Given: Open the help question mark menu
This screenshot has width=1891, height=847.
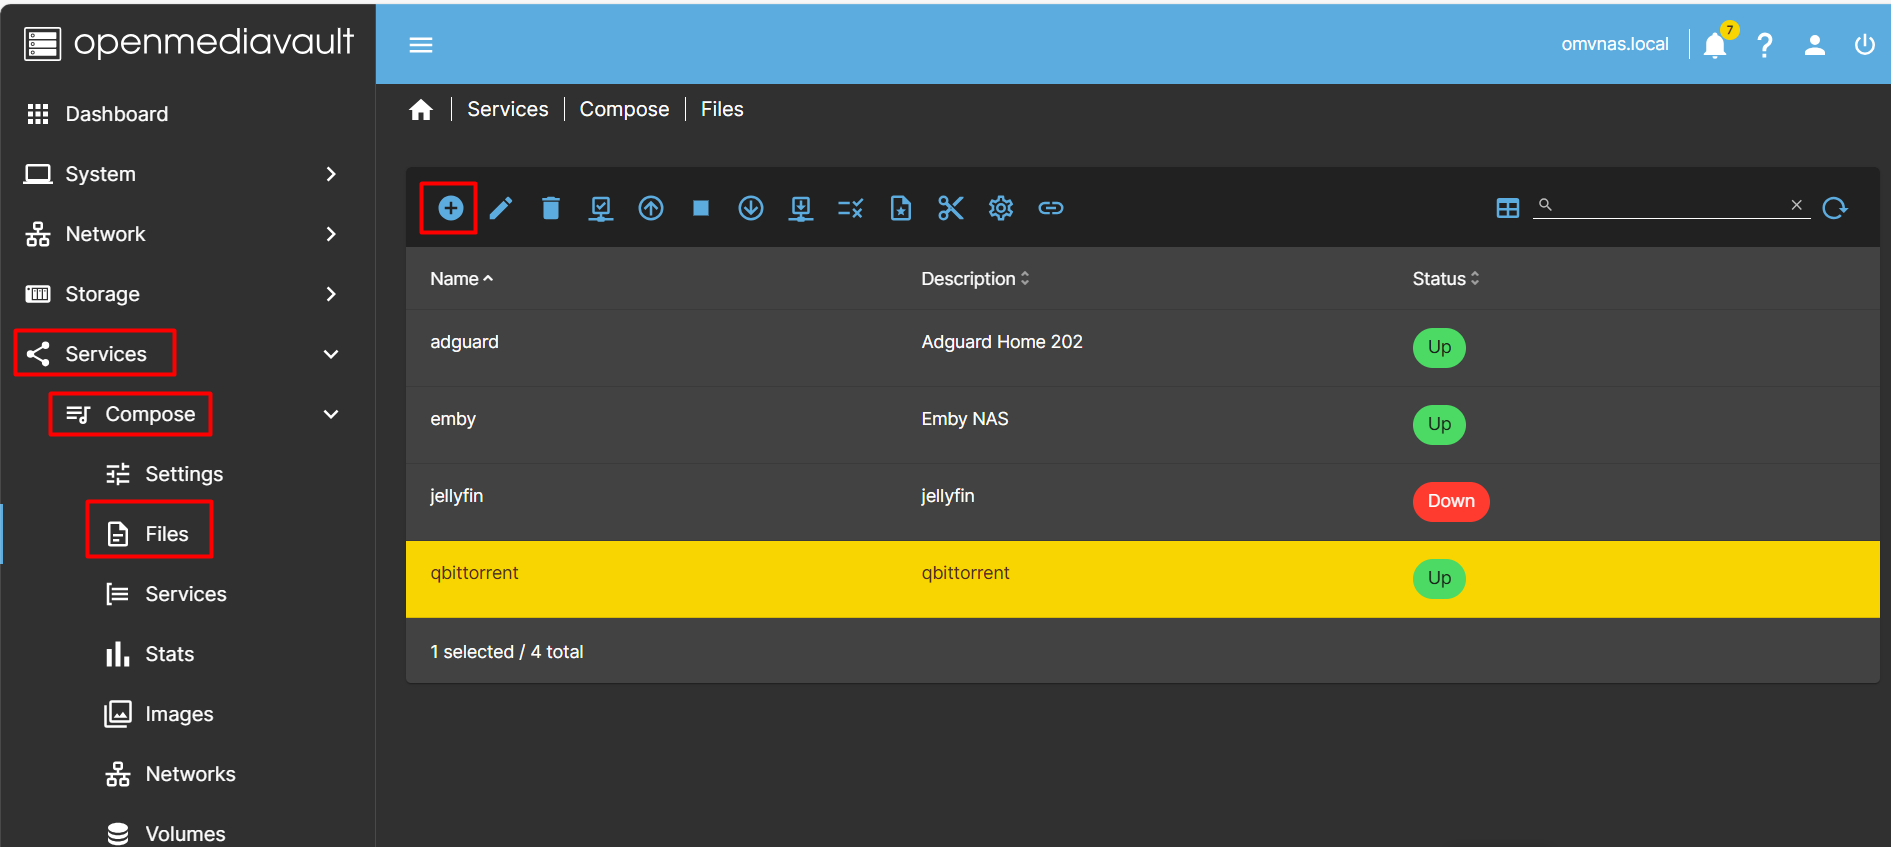Looking at the screenshot, I should [x=1765, y=45].
